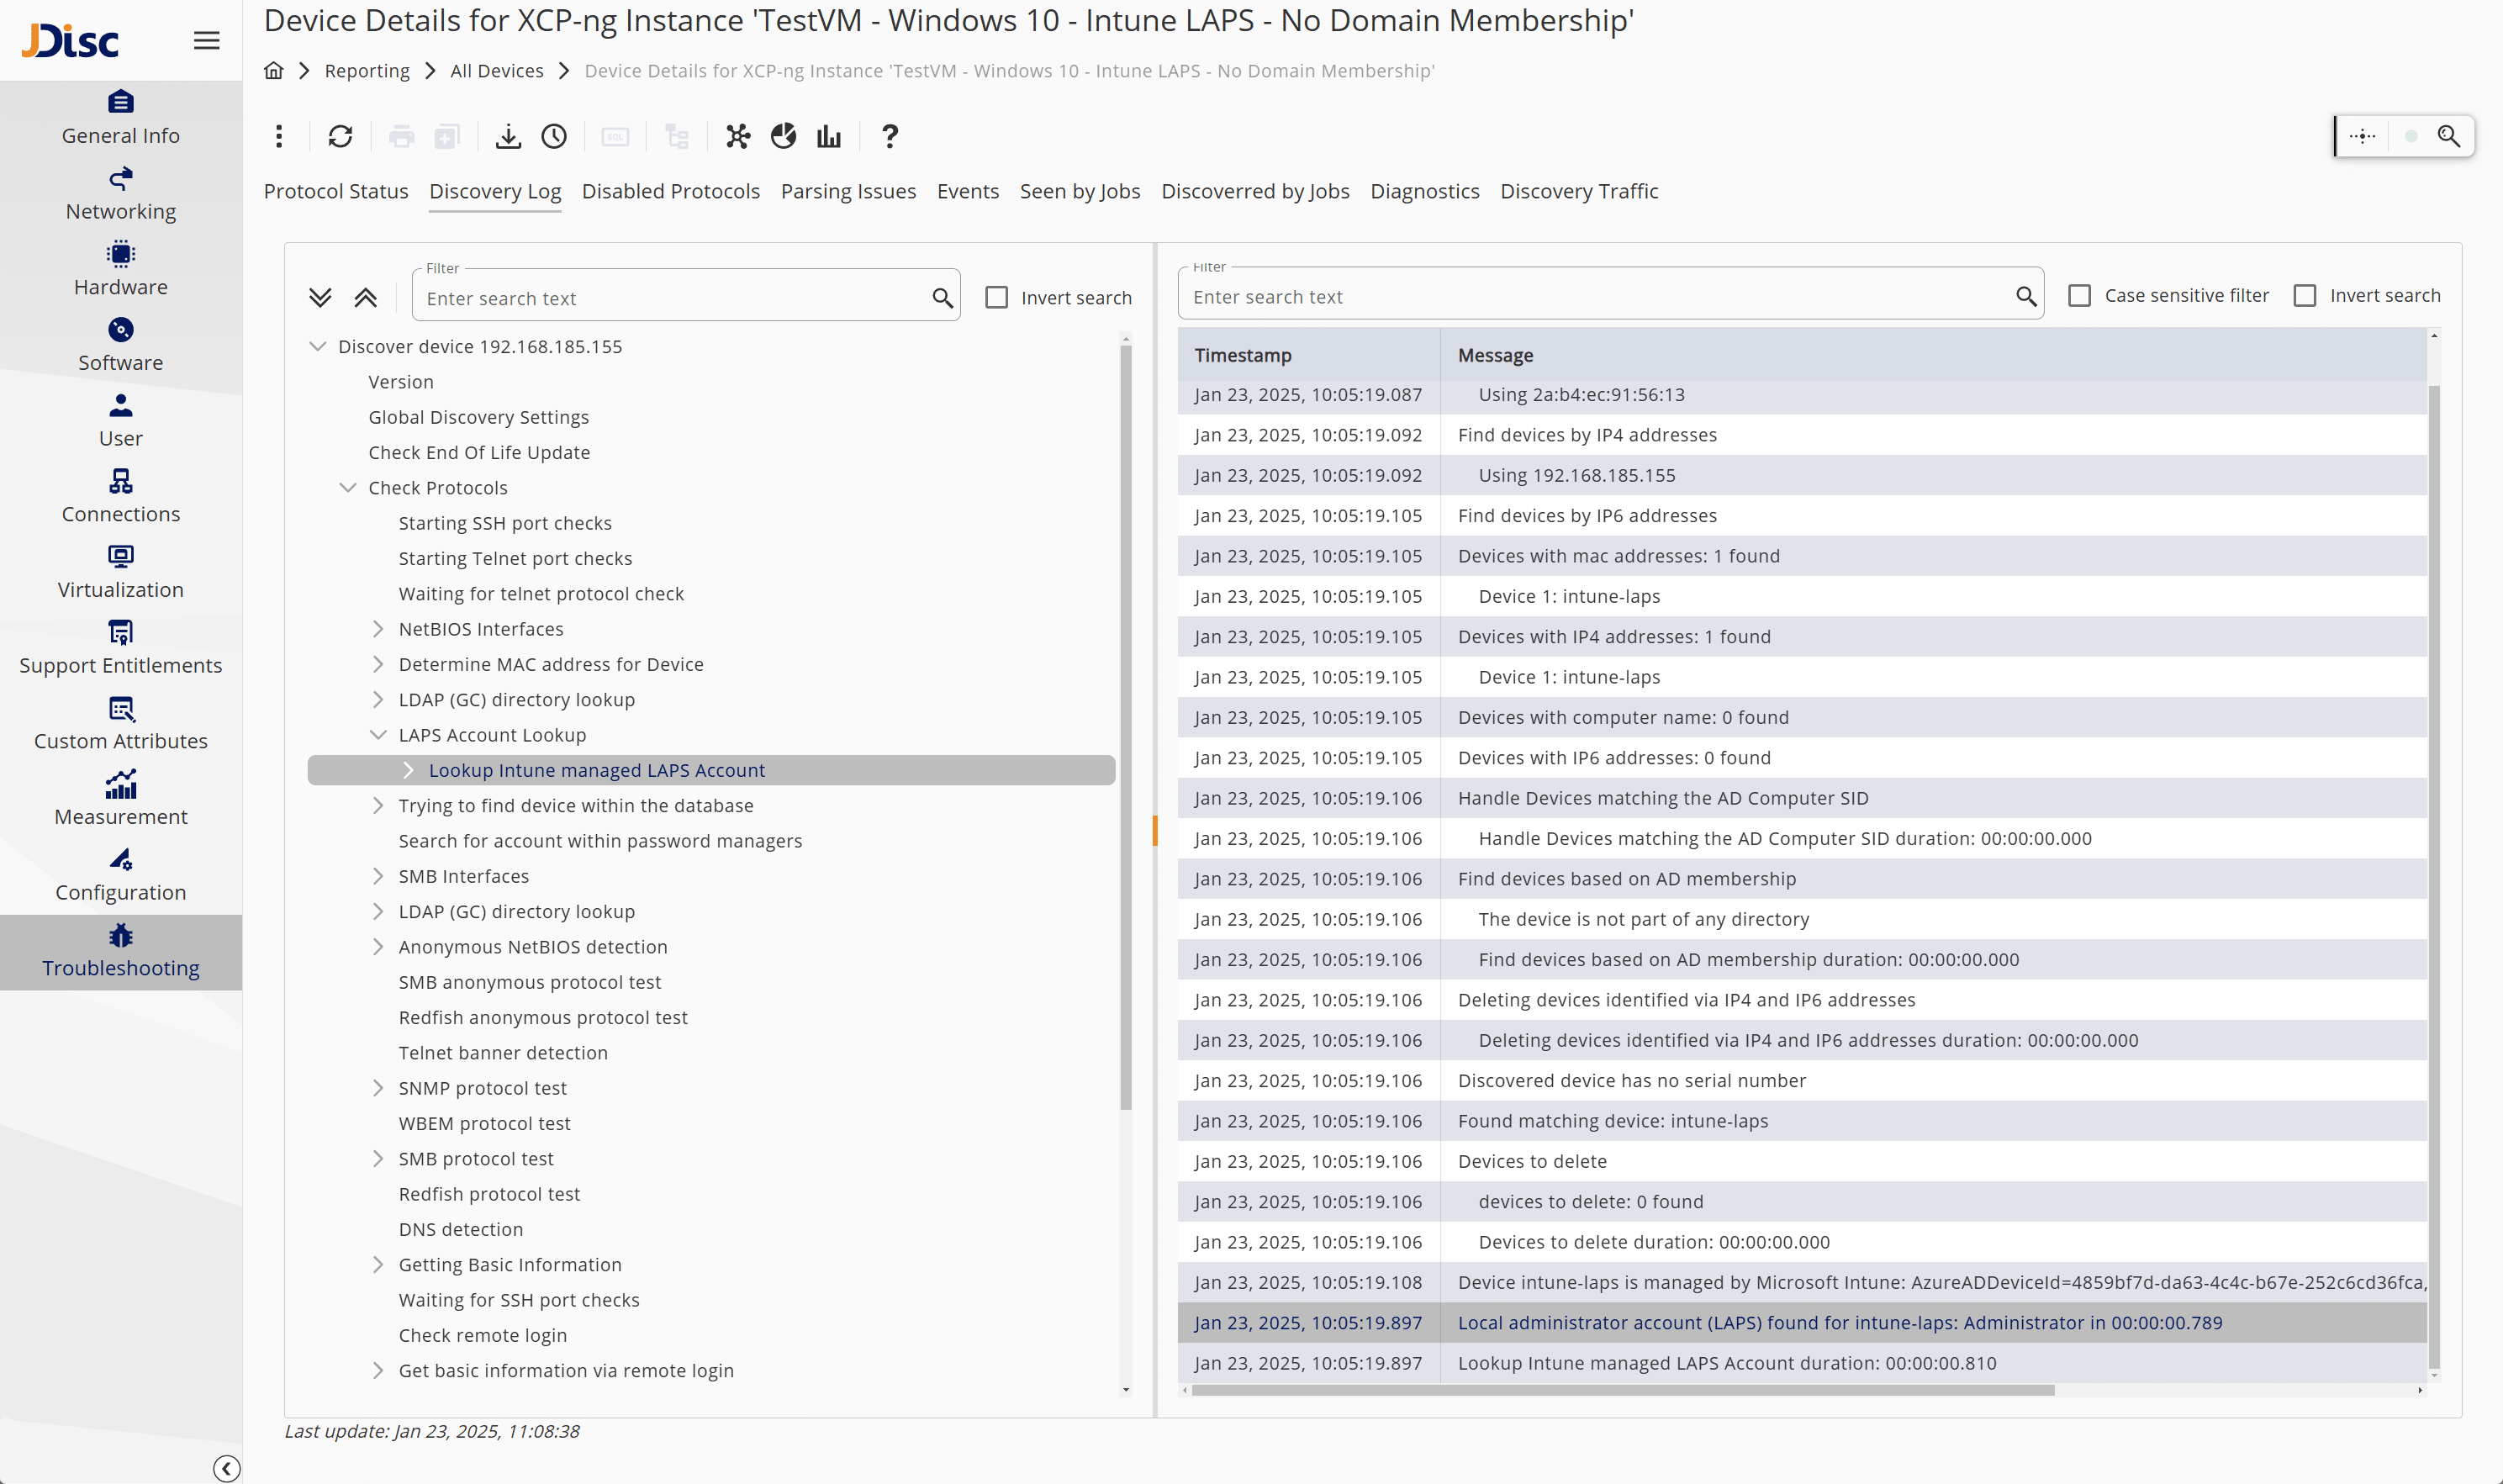This screenshot has width=2503, height=1484.
Task: Open the download export icon
Action: [x=508, y=136]
